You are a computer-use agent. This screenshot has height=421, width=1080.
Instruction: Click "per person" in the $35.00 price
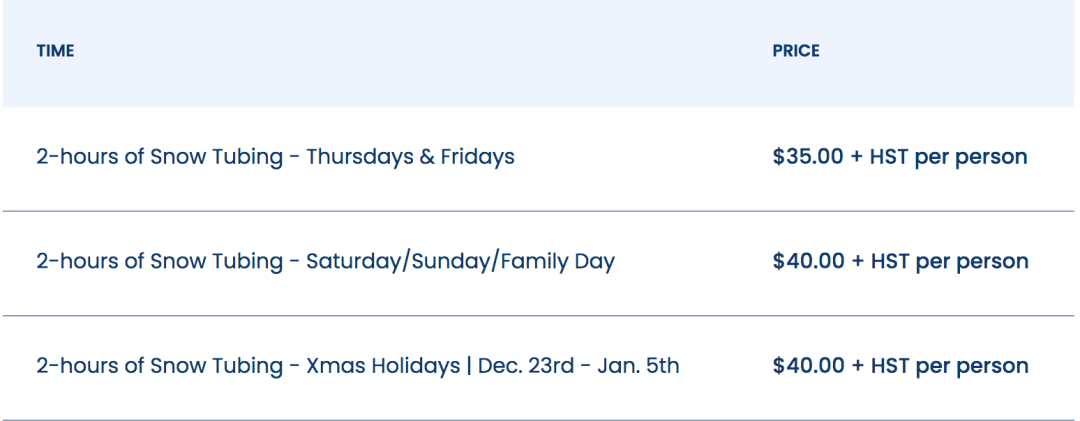click(971, 157)
